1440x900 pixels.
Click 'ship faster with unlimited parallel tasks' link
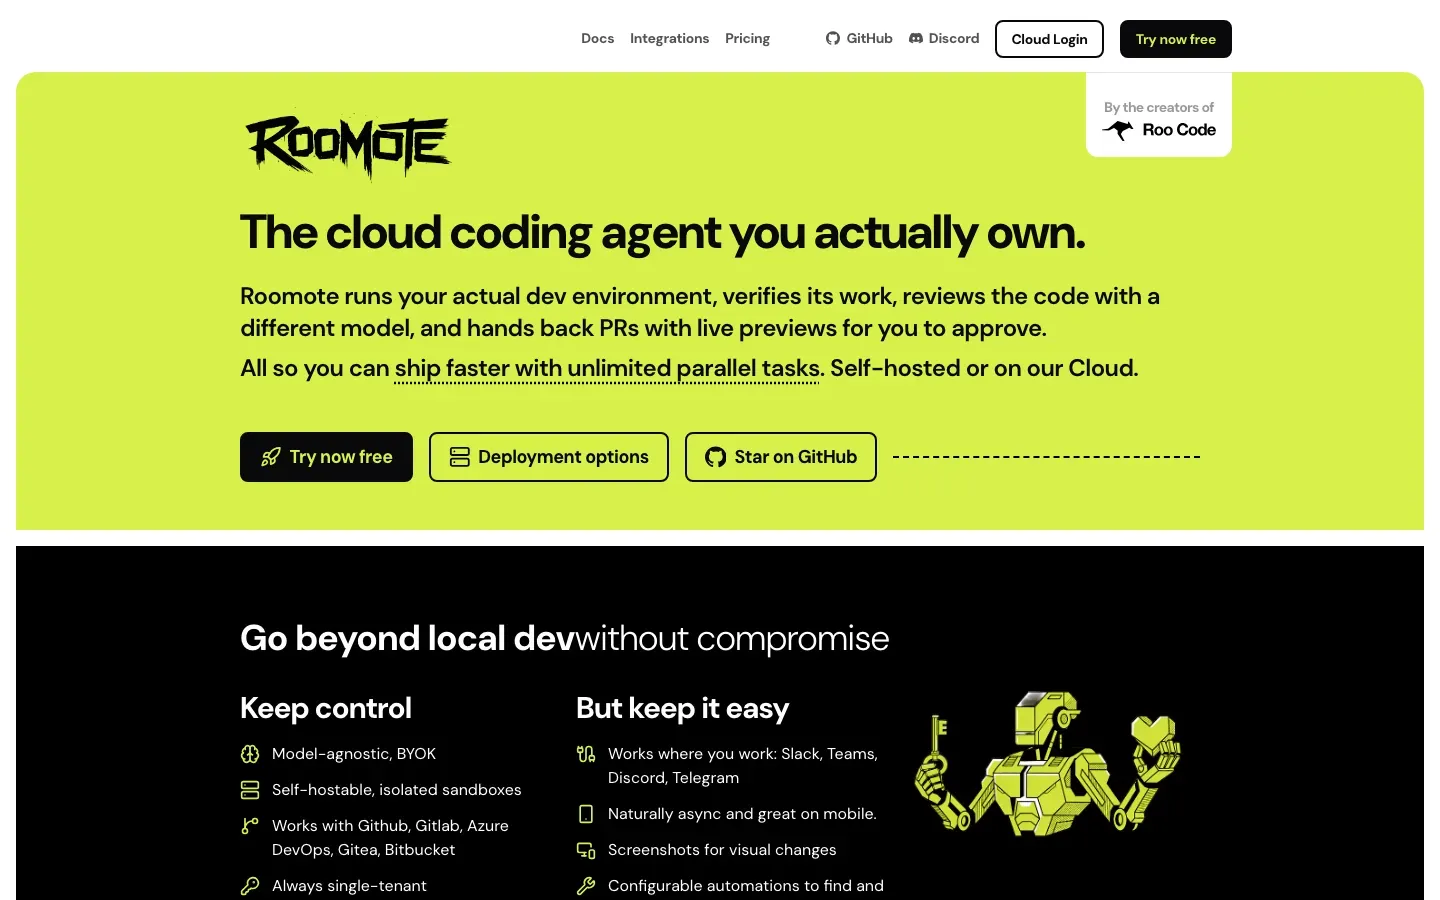click(607, 369)
